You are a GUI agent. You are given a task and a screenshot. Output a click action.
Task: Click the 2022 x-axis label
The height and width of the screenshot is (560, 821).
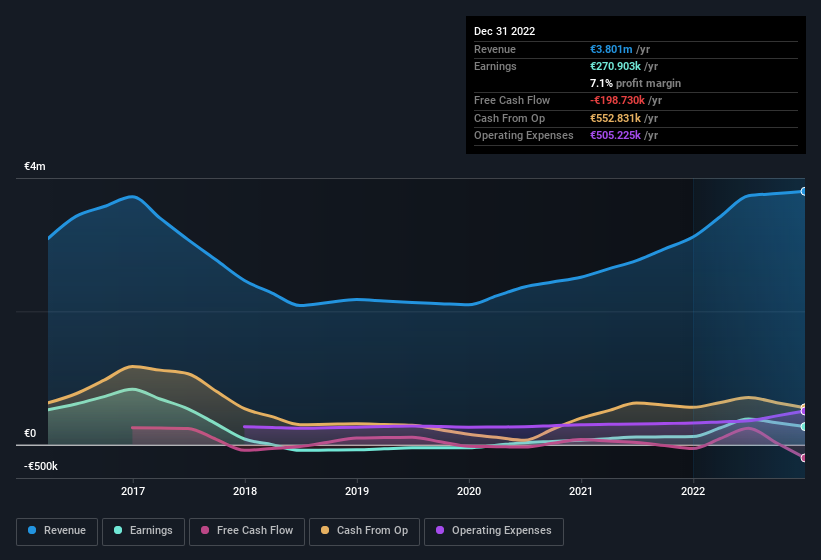(x=693, y=491)
